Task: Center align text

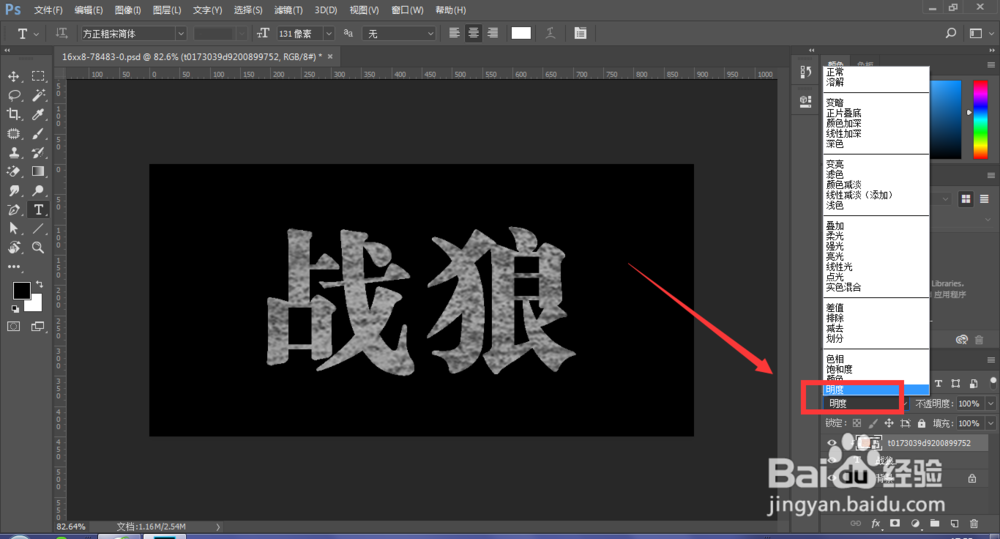Action: click(473, 33)
